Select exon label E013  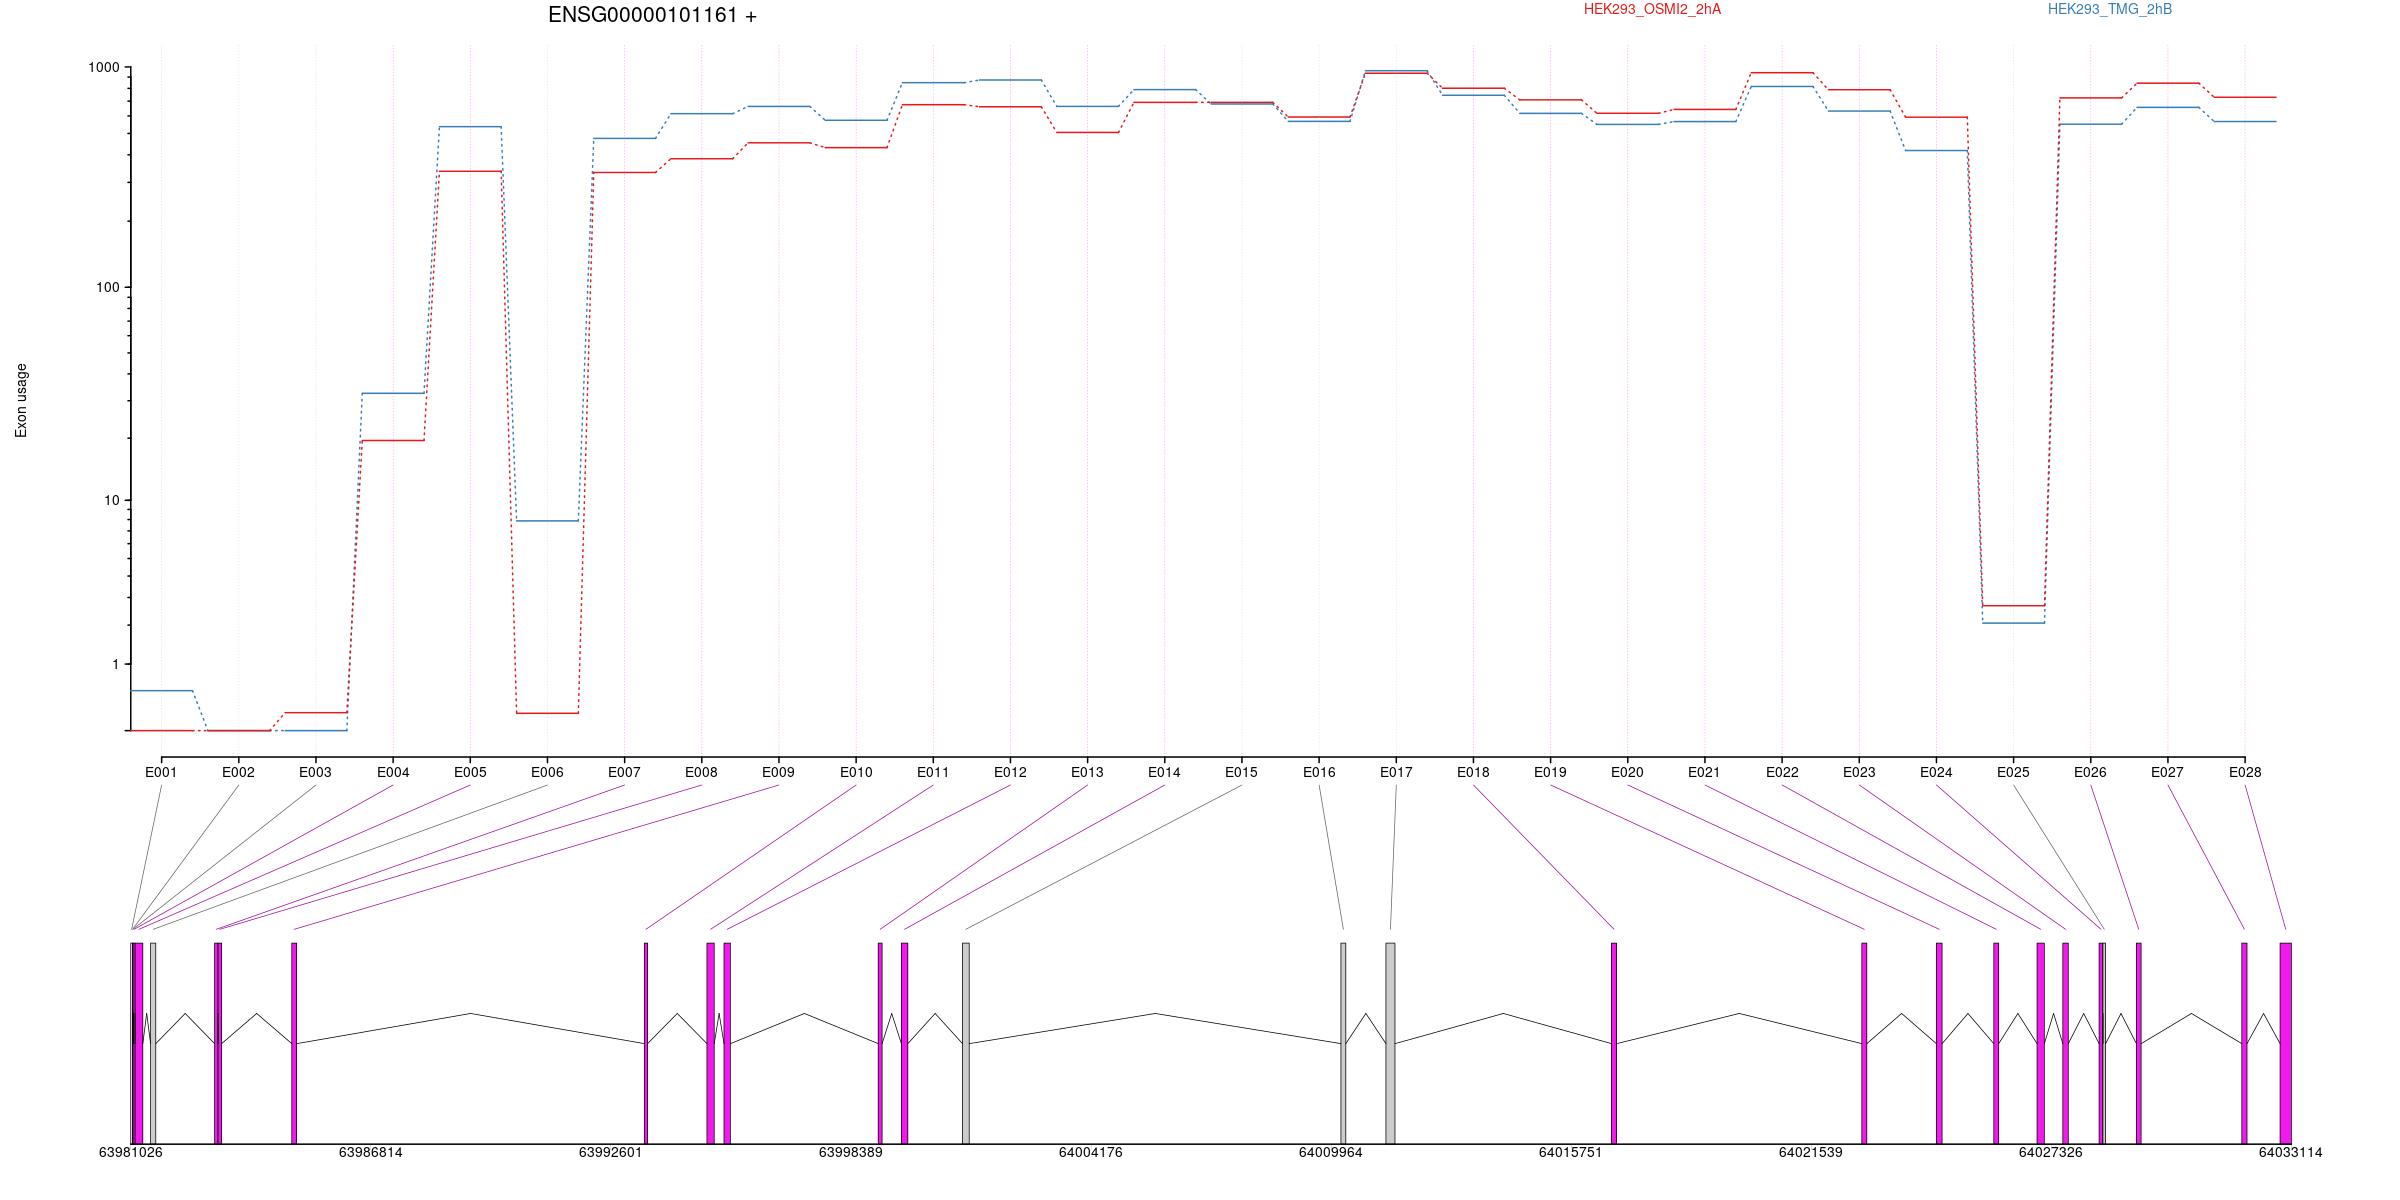[x=1087, y=772]
